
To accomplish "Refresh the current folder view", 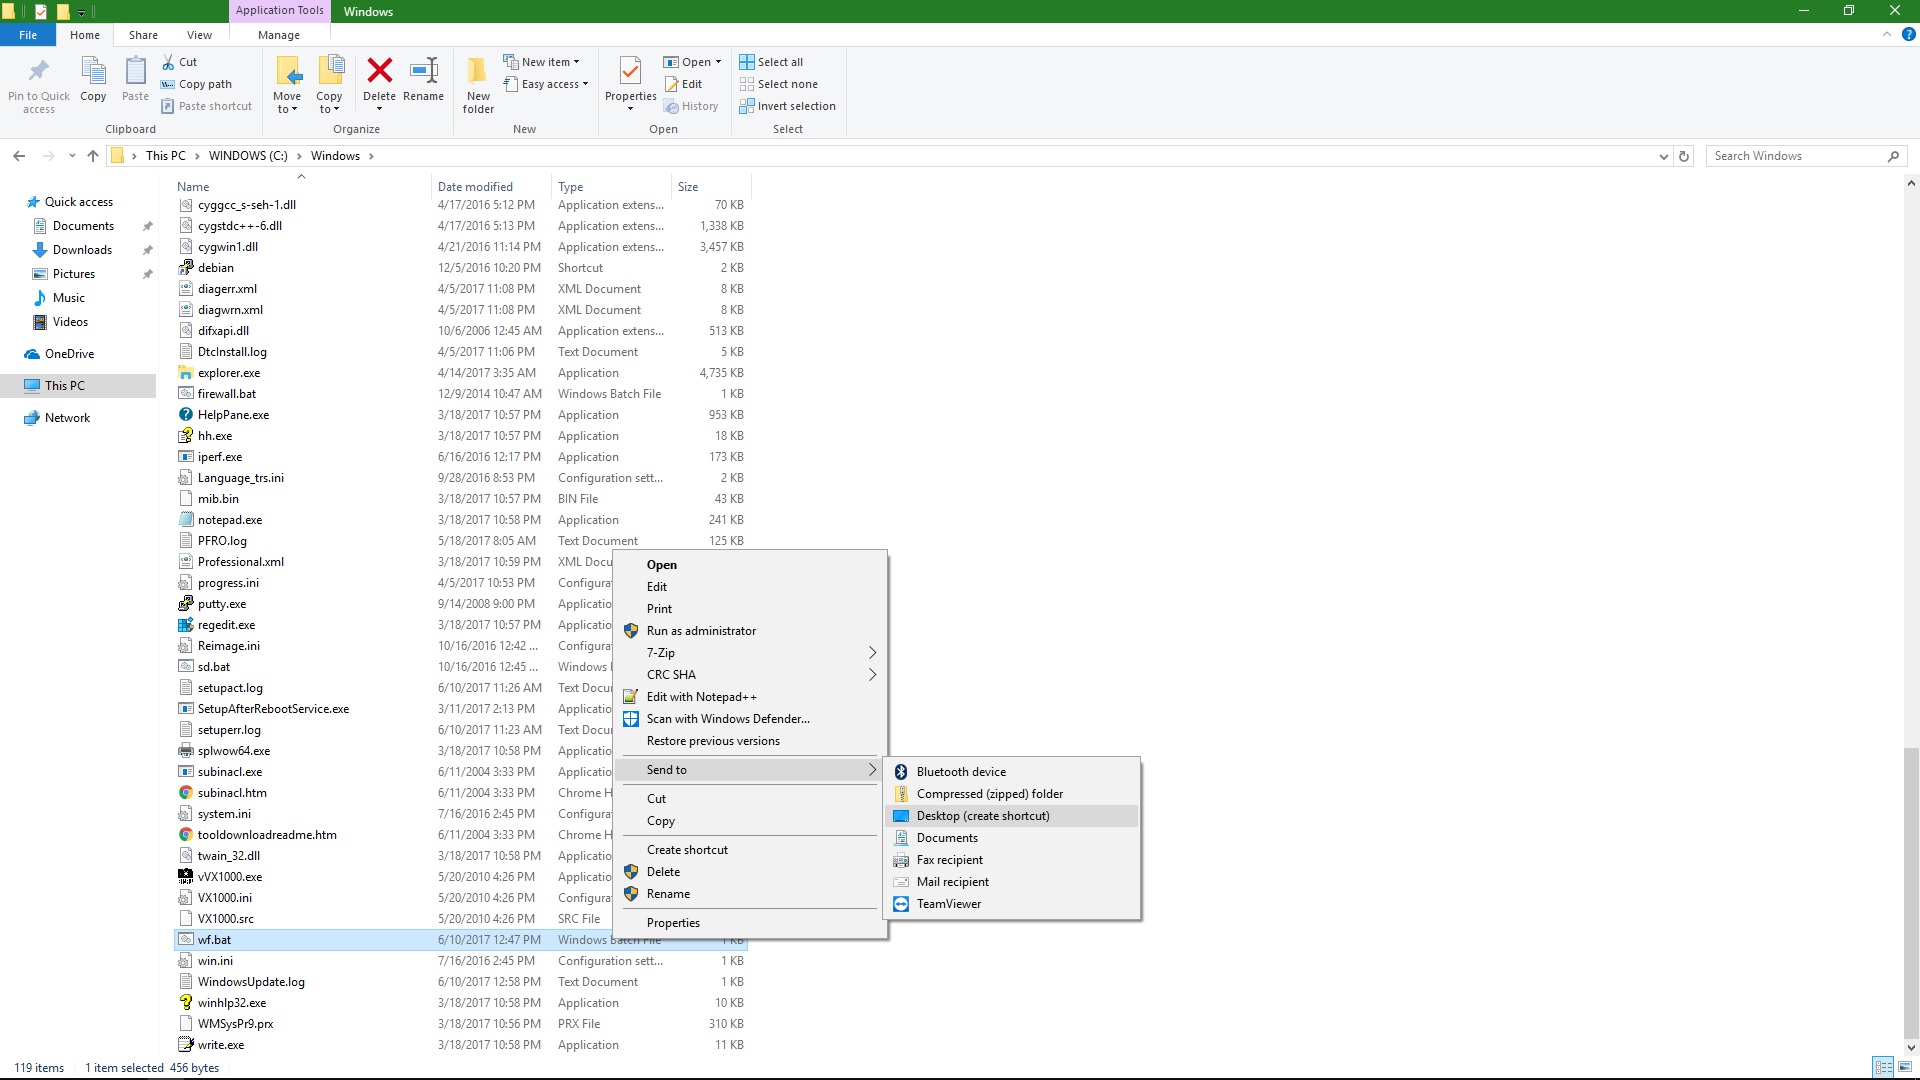I will (1684, 156).
